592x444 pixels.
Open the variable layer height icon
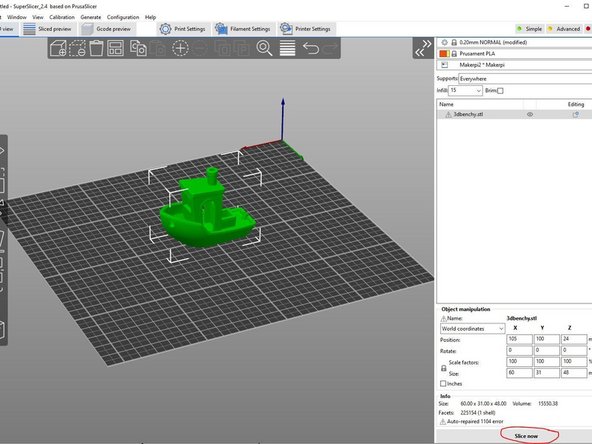pyautogui.click(x=287, y=48)
